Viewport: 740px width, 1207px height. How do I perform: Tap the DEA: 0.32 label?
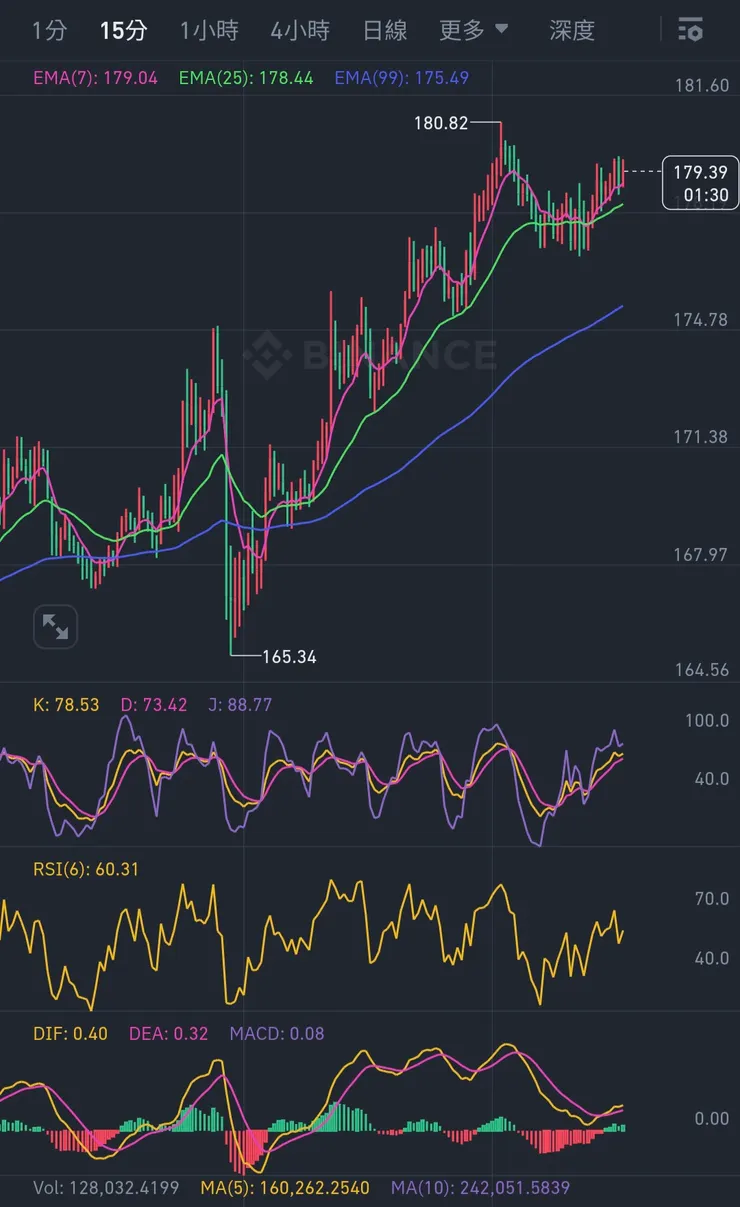click(x=169, y=1034)
